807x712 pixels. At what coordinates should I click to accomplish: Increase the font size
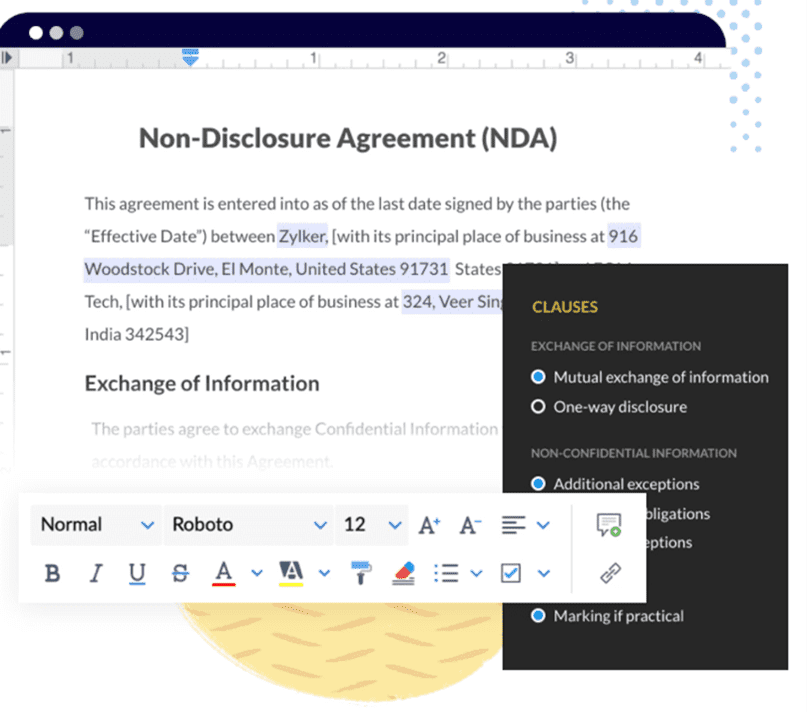tap(429, 525)
